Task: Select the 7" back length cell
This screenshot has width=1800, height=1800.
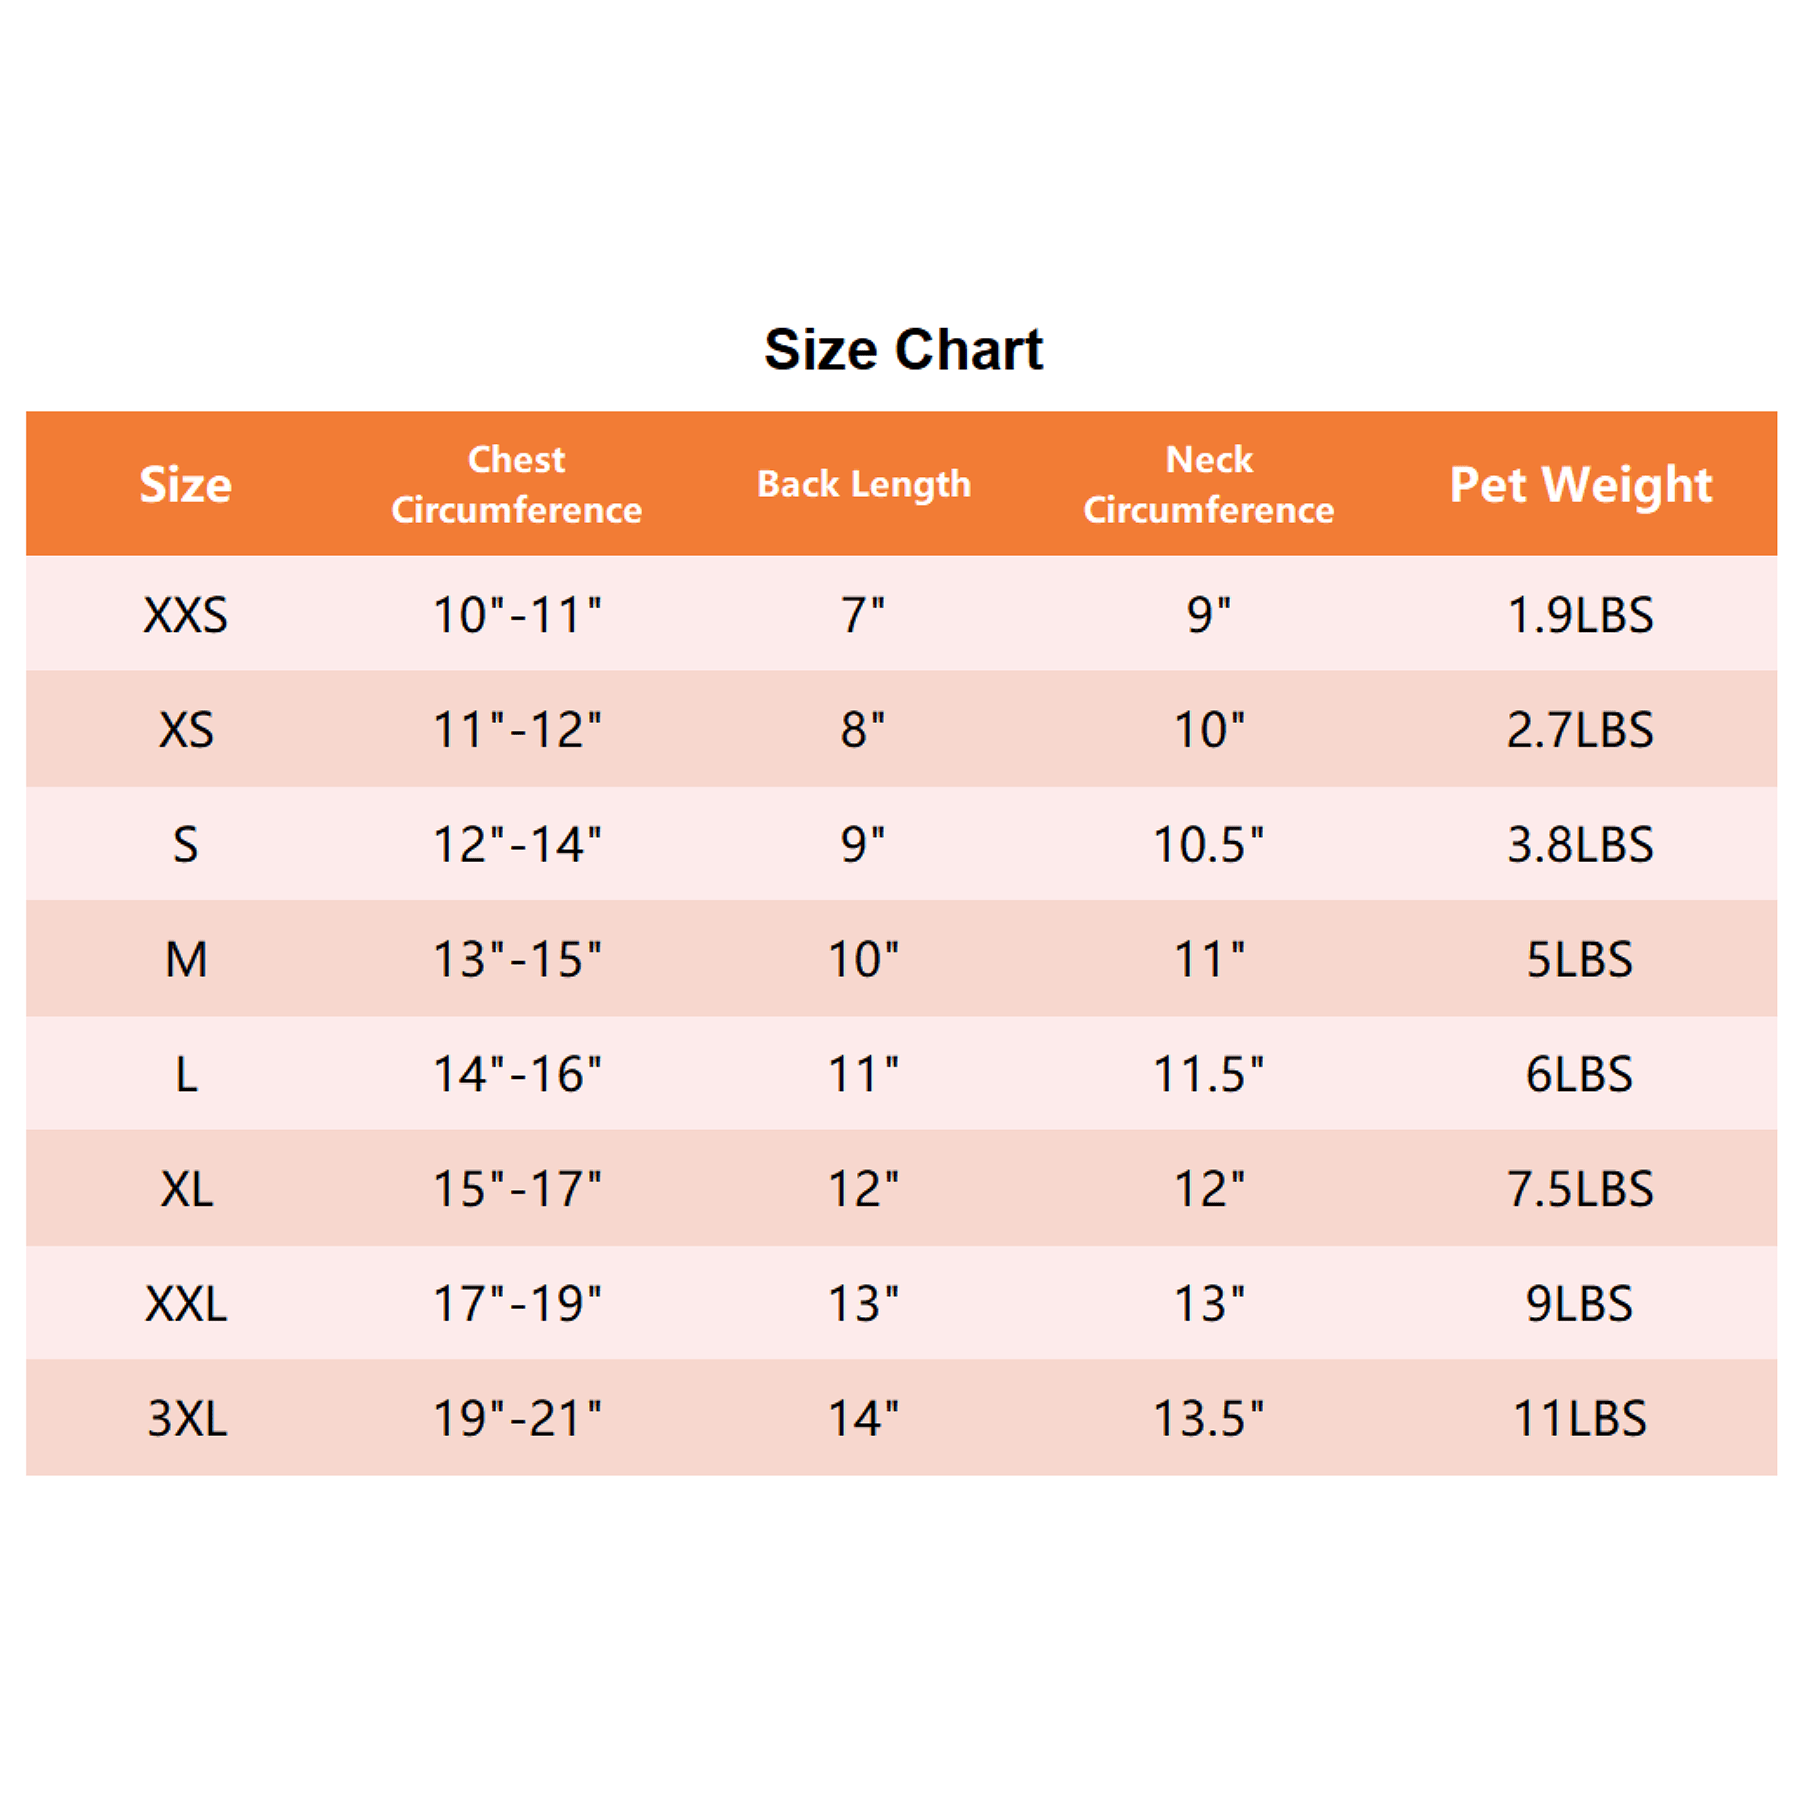Action: pos(863,615)
